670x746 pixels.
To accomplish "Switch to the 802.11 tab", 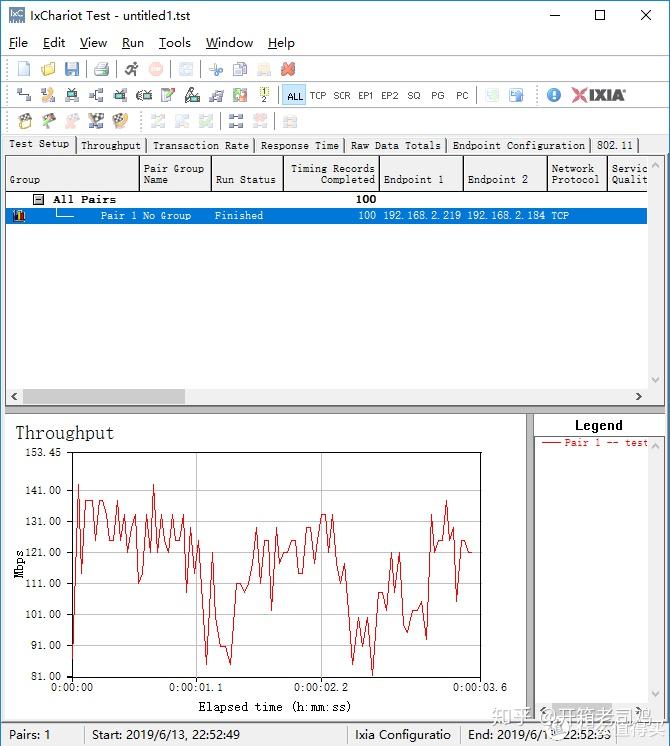I will tap(615, 146).
